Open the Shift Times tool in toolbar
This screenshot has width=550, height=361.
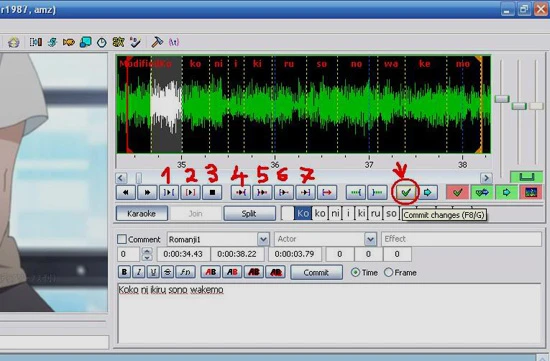(35, 42)
